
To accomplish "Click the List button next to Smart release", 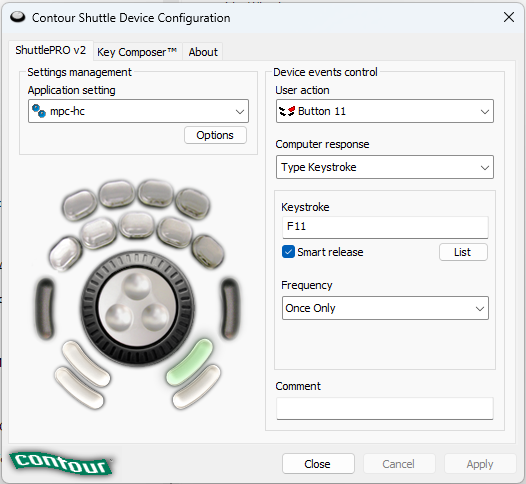I will (x=463, y=252).
